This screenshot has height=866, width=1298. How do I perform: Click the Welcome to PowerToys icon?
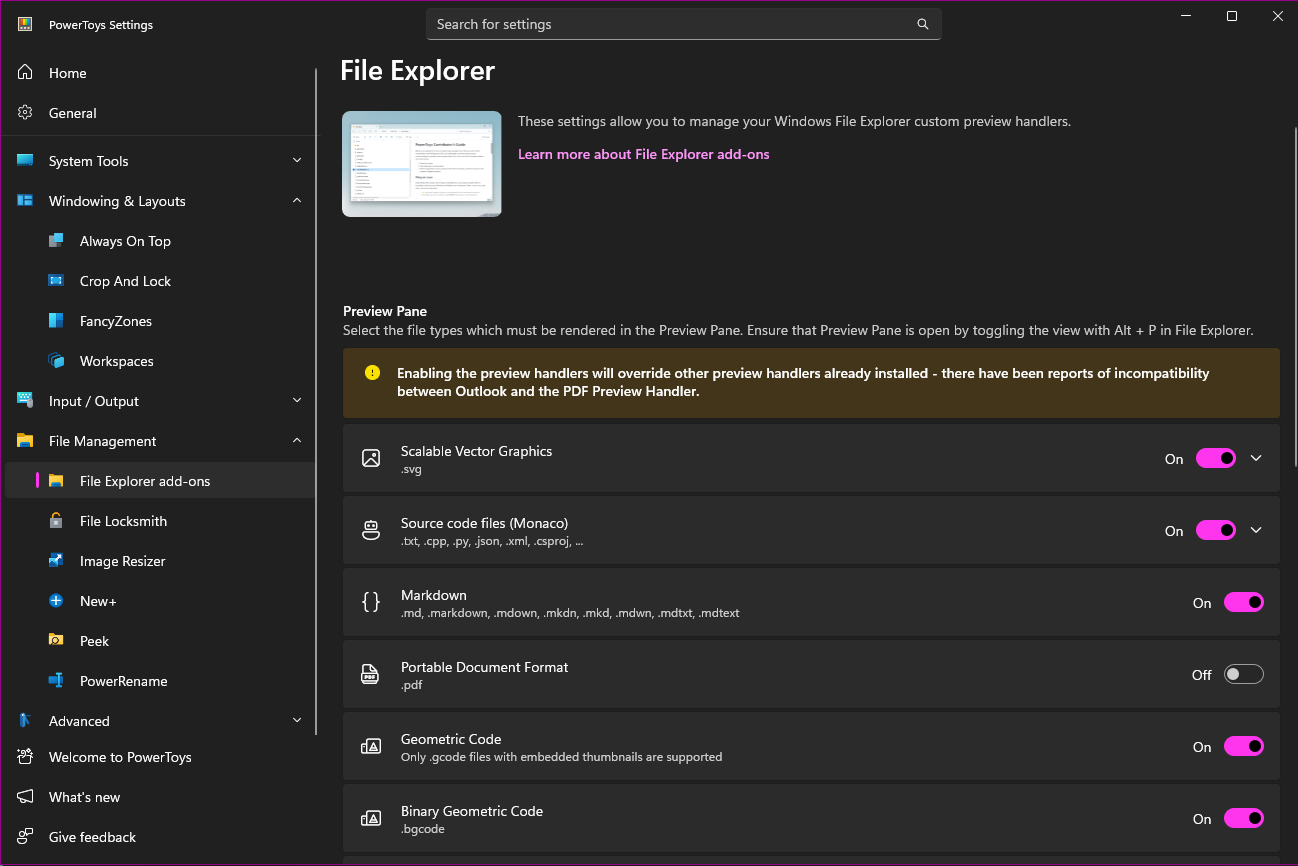pos(26,757)
